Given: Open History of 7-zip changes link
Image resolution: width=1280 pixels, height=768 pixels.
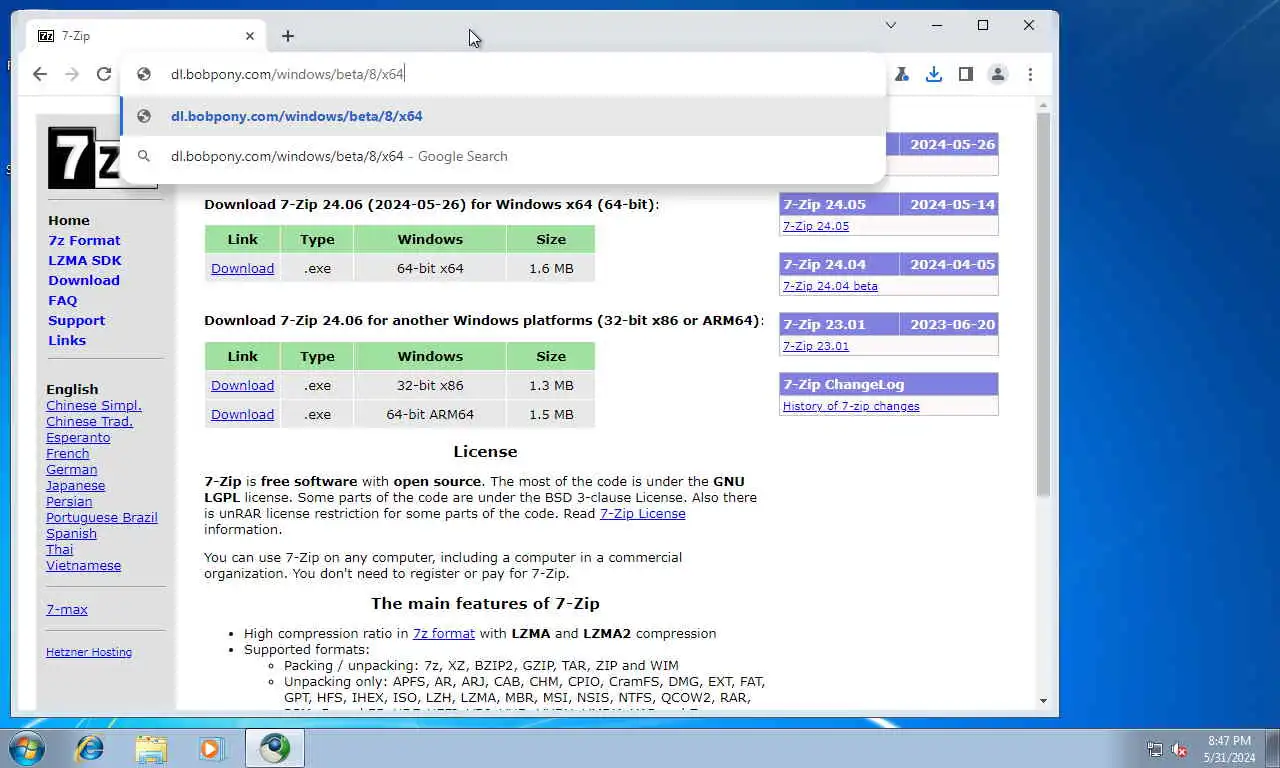Looking at the screenshot, I should point(851,406).
